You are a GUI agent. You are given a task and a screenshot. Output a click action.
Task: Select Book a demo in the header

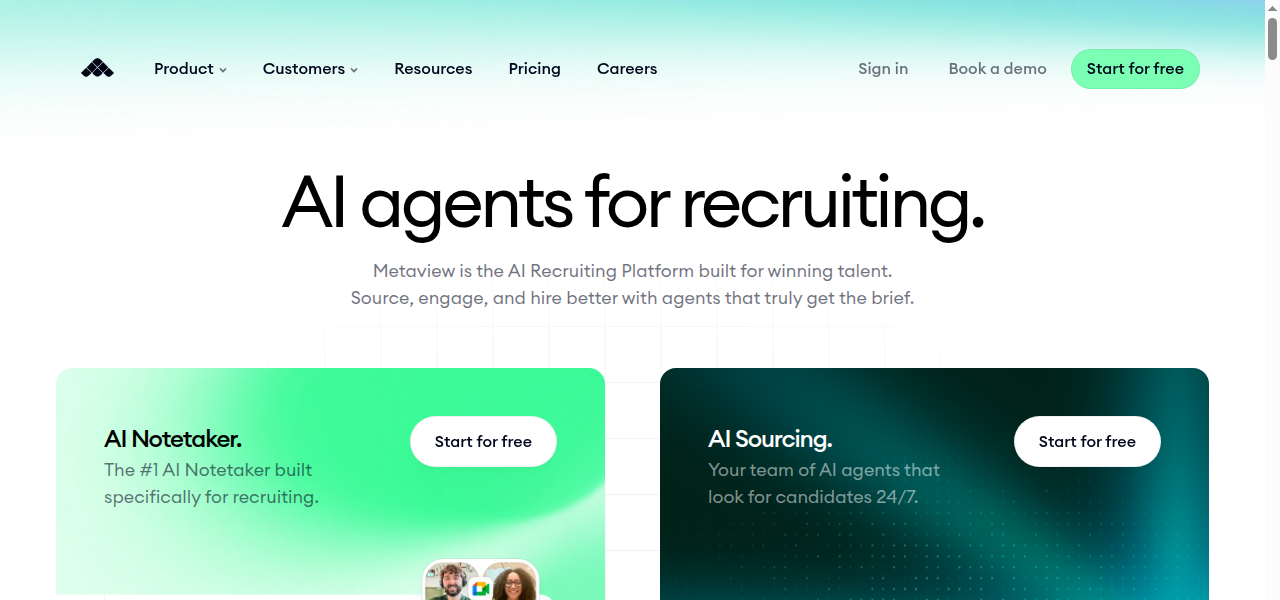997,69
